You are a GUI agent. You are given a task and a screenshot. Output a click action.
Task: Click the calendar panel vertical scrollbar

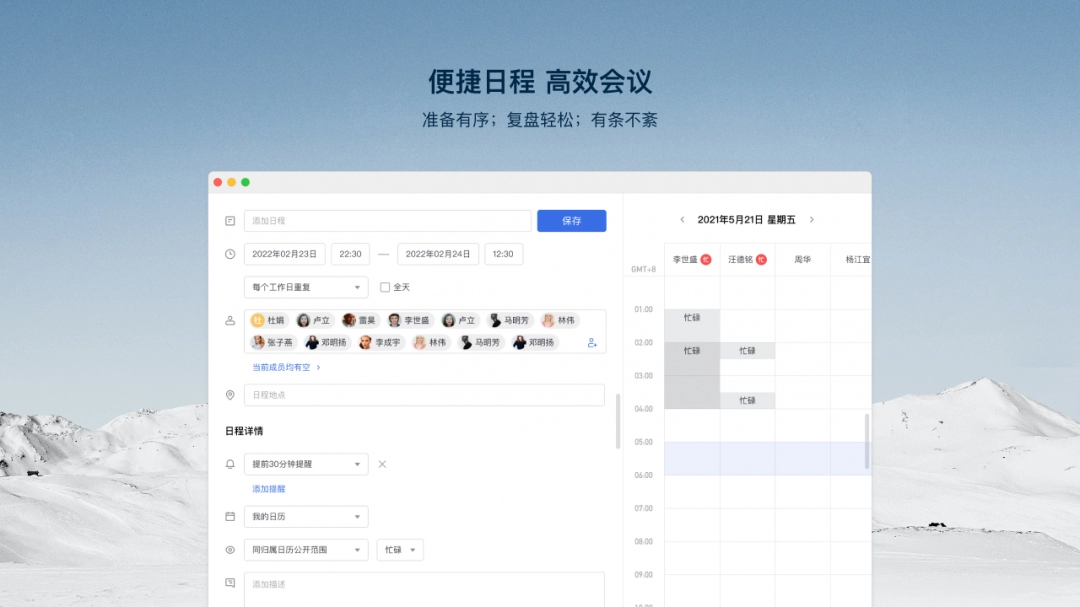click(867, 440)
